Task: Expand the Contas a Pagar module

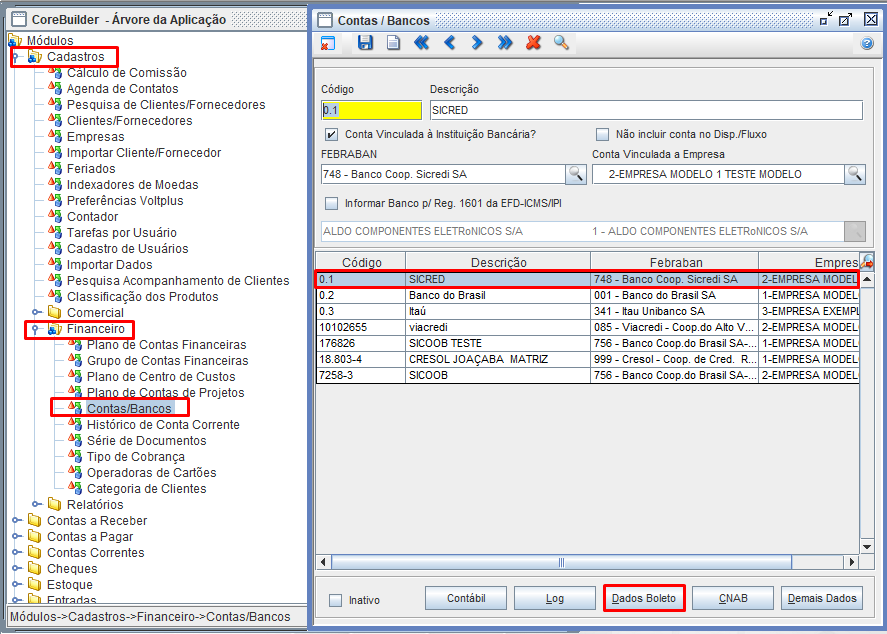Action: click(16, 536)
